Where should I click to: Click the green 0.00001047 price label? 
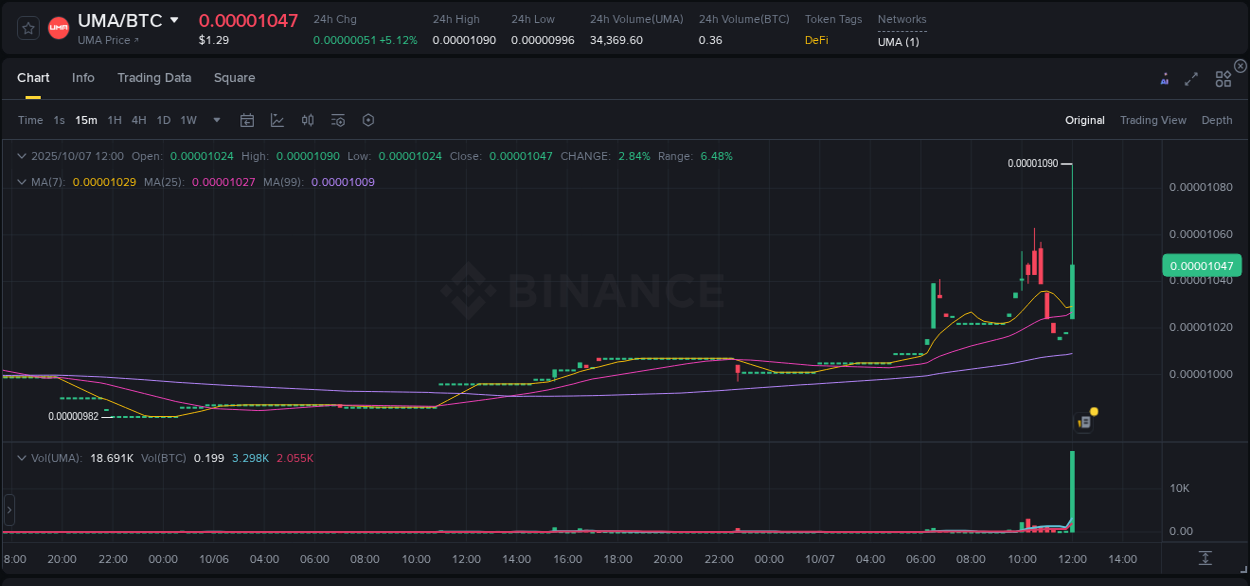tap(1201, 265)
